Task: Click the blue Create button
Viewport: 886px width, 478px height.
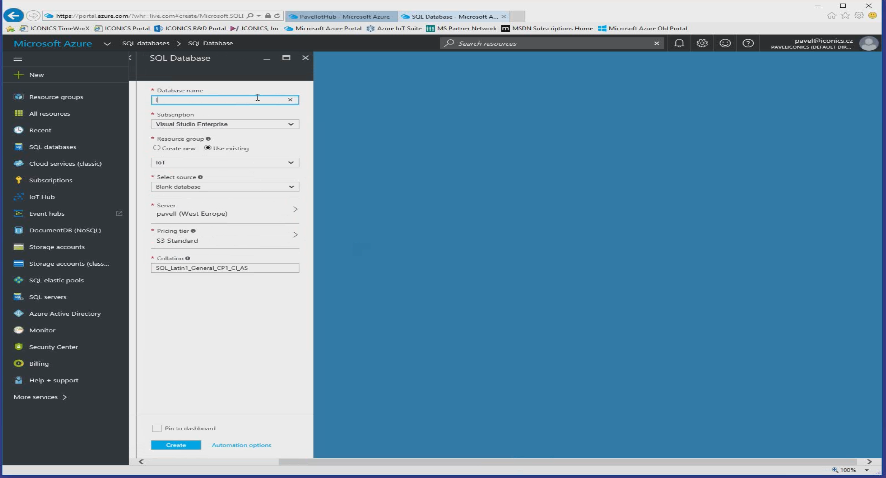Action: (x=176, y=445)
